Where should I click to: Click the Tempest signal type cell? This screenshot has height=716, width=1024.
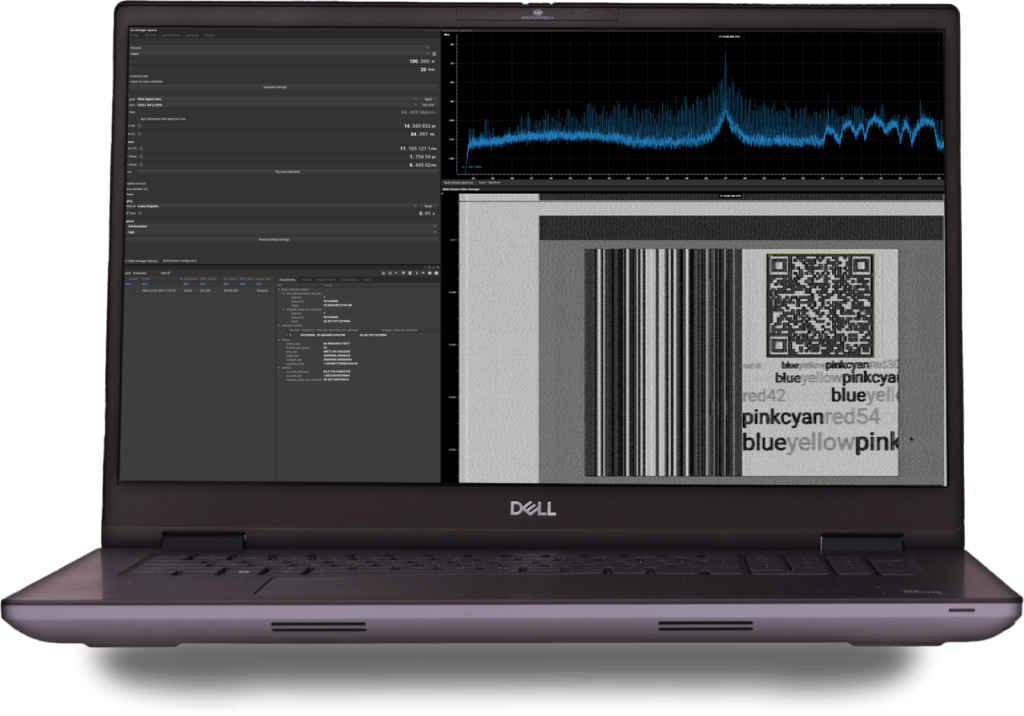[x=262, y=291]
